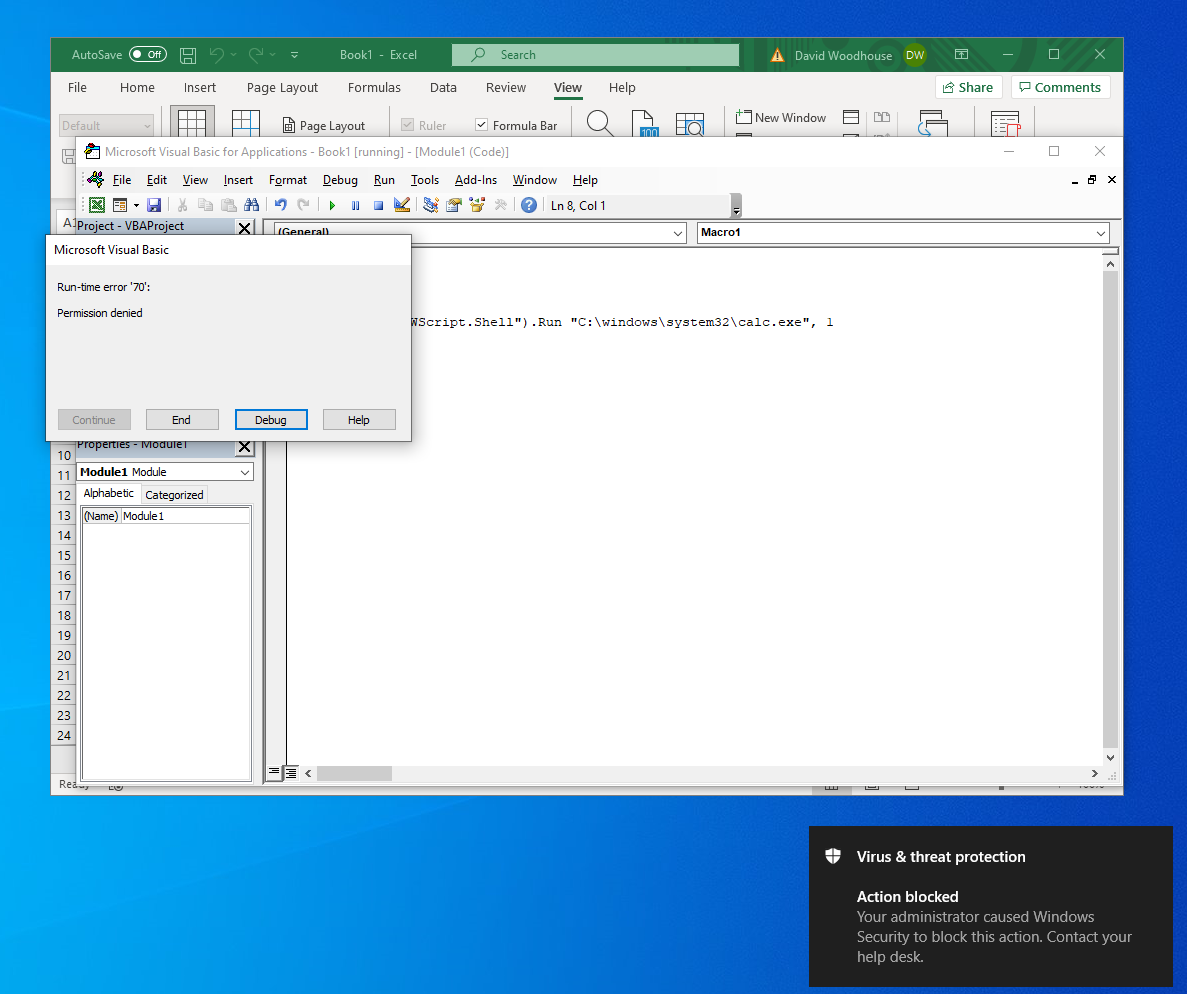The image size is (1187, 994).
Task: Click the Break pause icon in VBA toolbar
Action: tap(355, 205)
